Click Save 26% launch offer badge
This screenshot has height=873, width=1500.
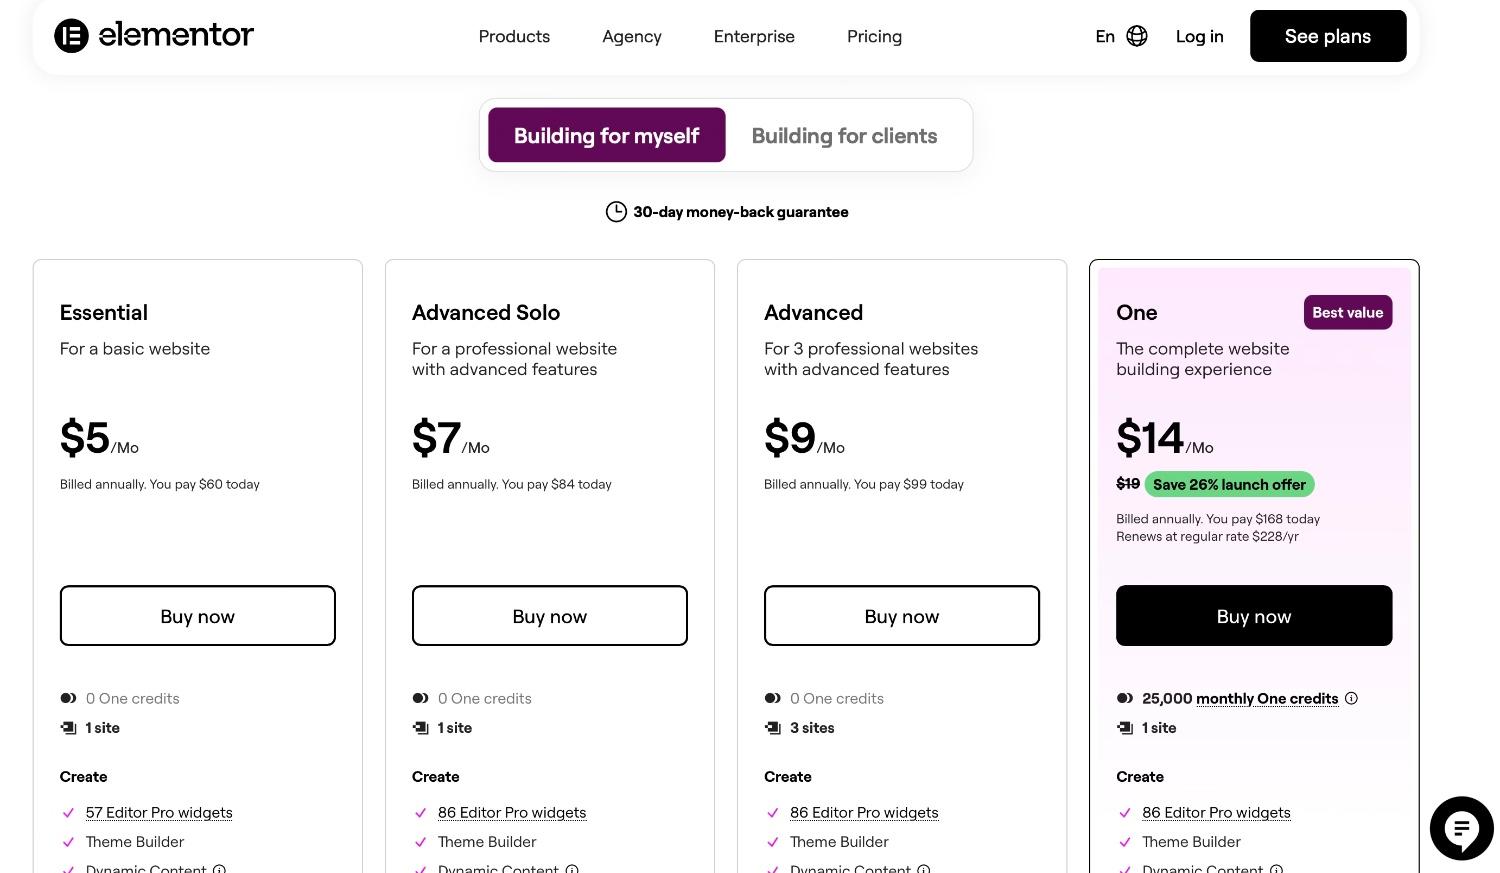coord(1229,484)
